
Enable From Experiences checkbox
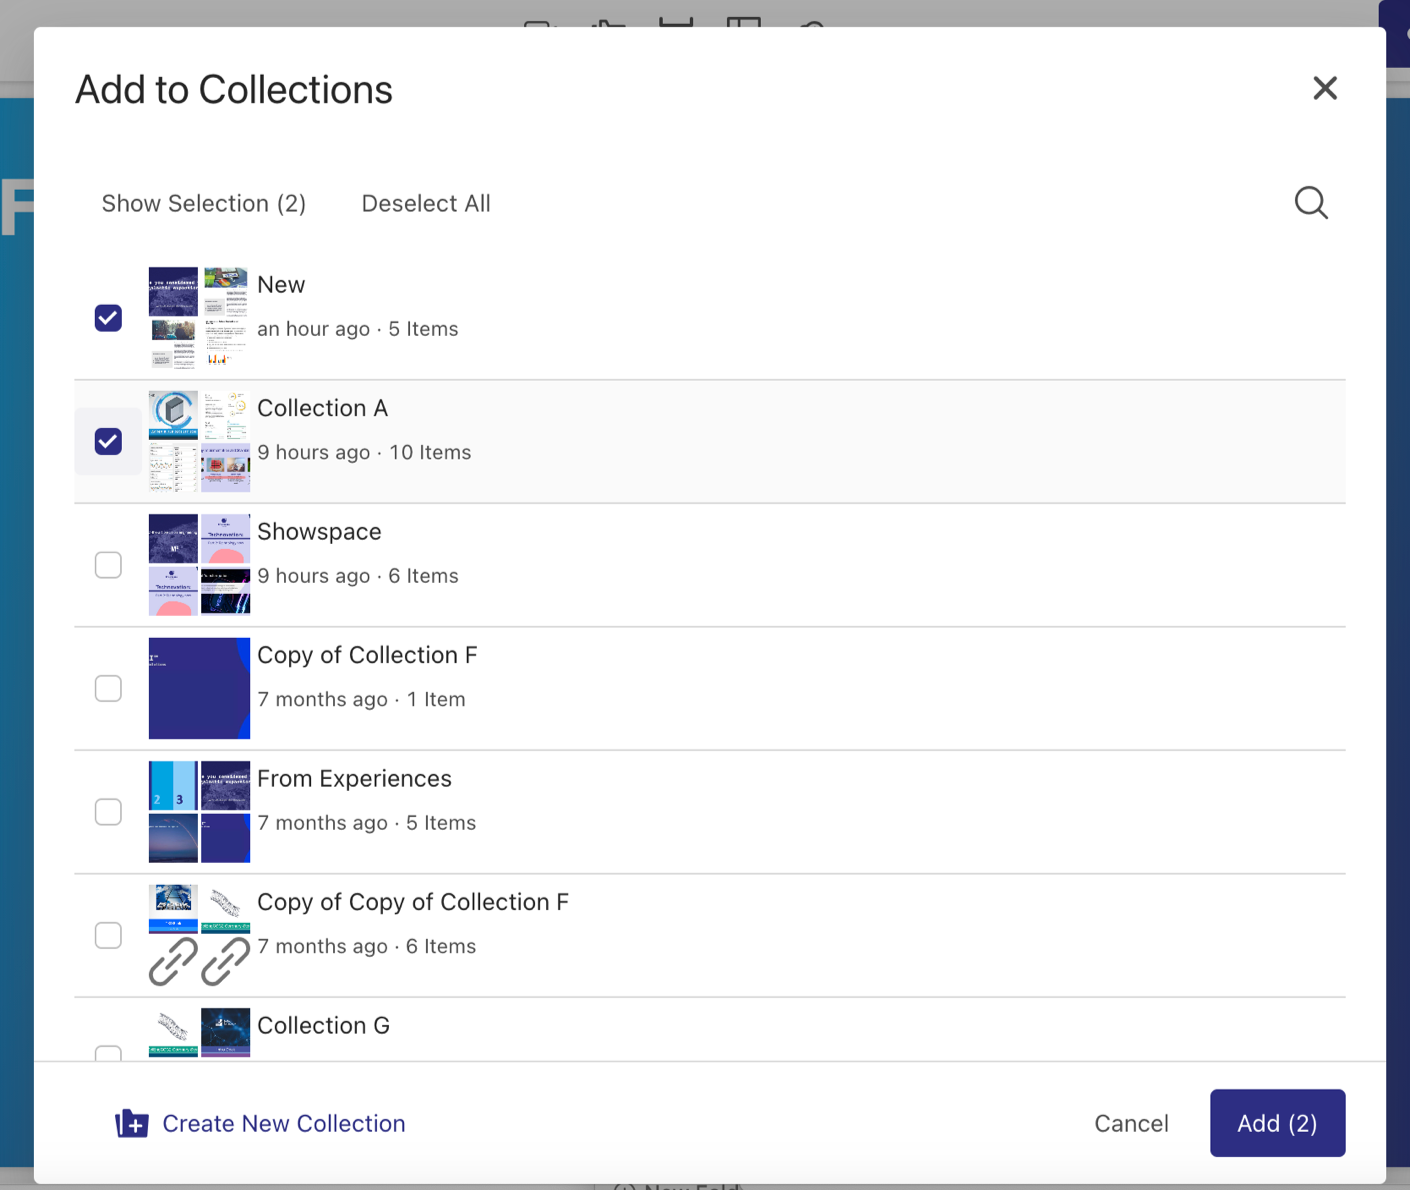[x=108, y=811]
